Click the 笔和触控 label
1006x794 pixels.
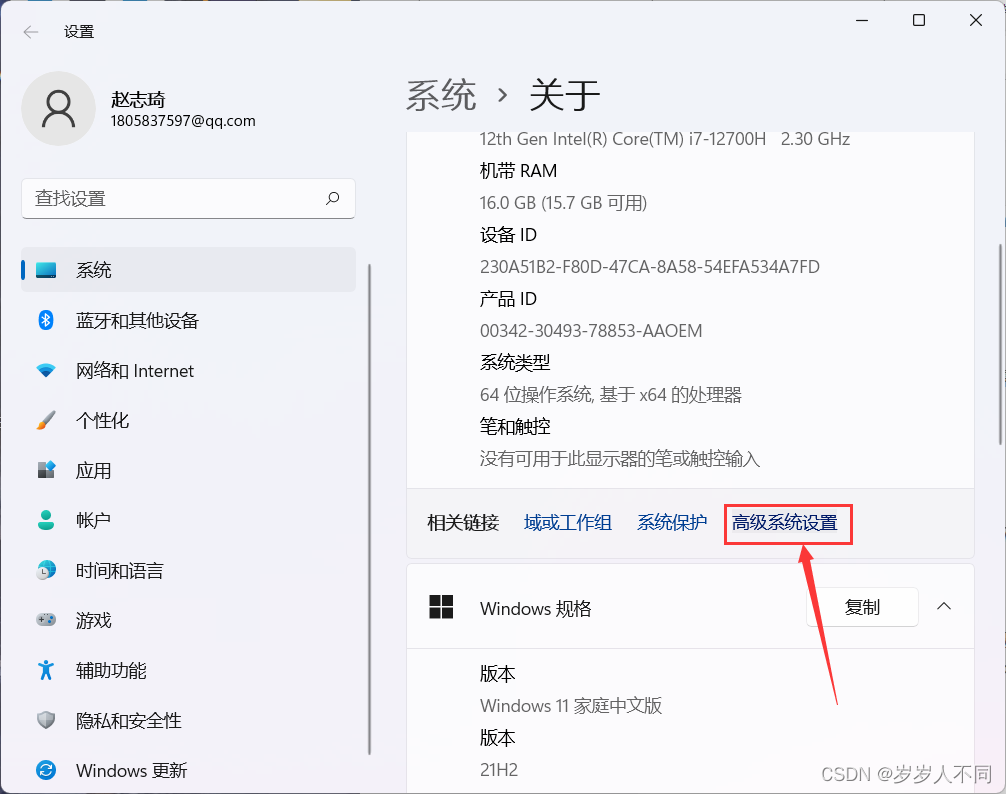point(515,427)
